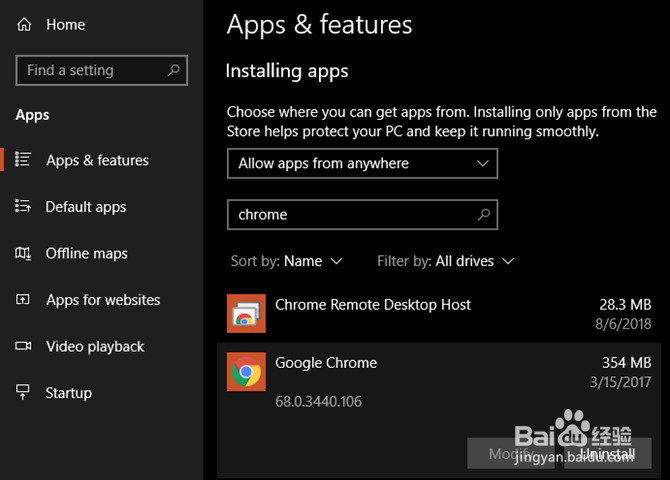Image resolution: width=670 pixels, height=480 pixels.
Task: Click the Apps section heading in sidebar
Action: point(32,115)
